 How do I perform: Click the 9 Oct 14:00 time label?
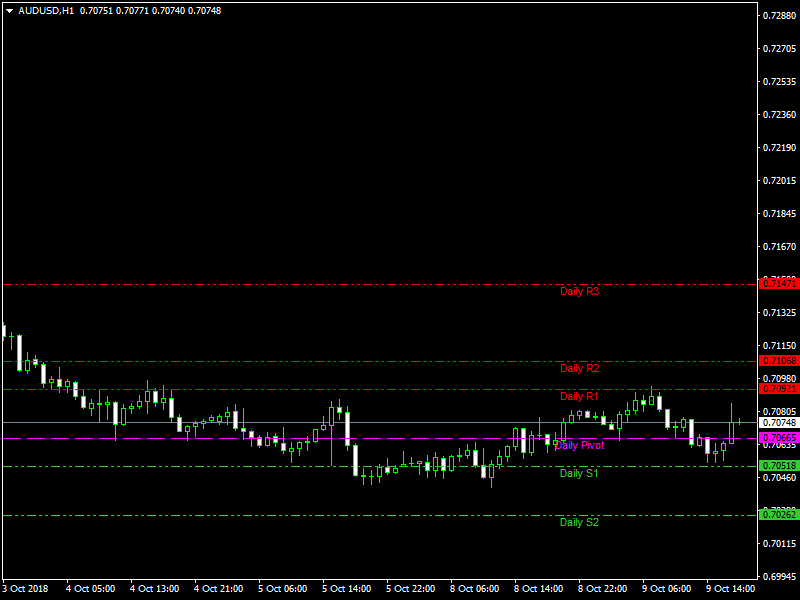pyautogui.click(x=731, y=588)
